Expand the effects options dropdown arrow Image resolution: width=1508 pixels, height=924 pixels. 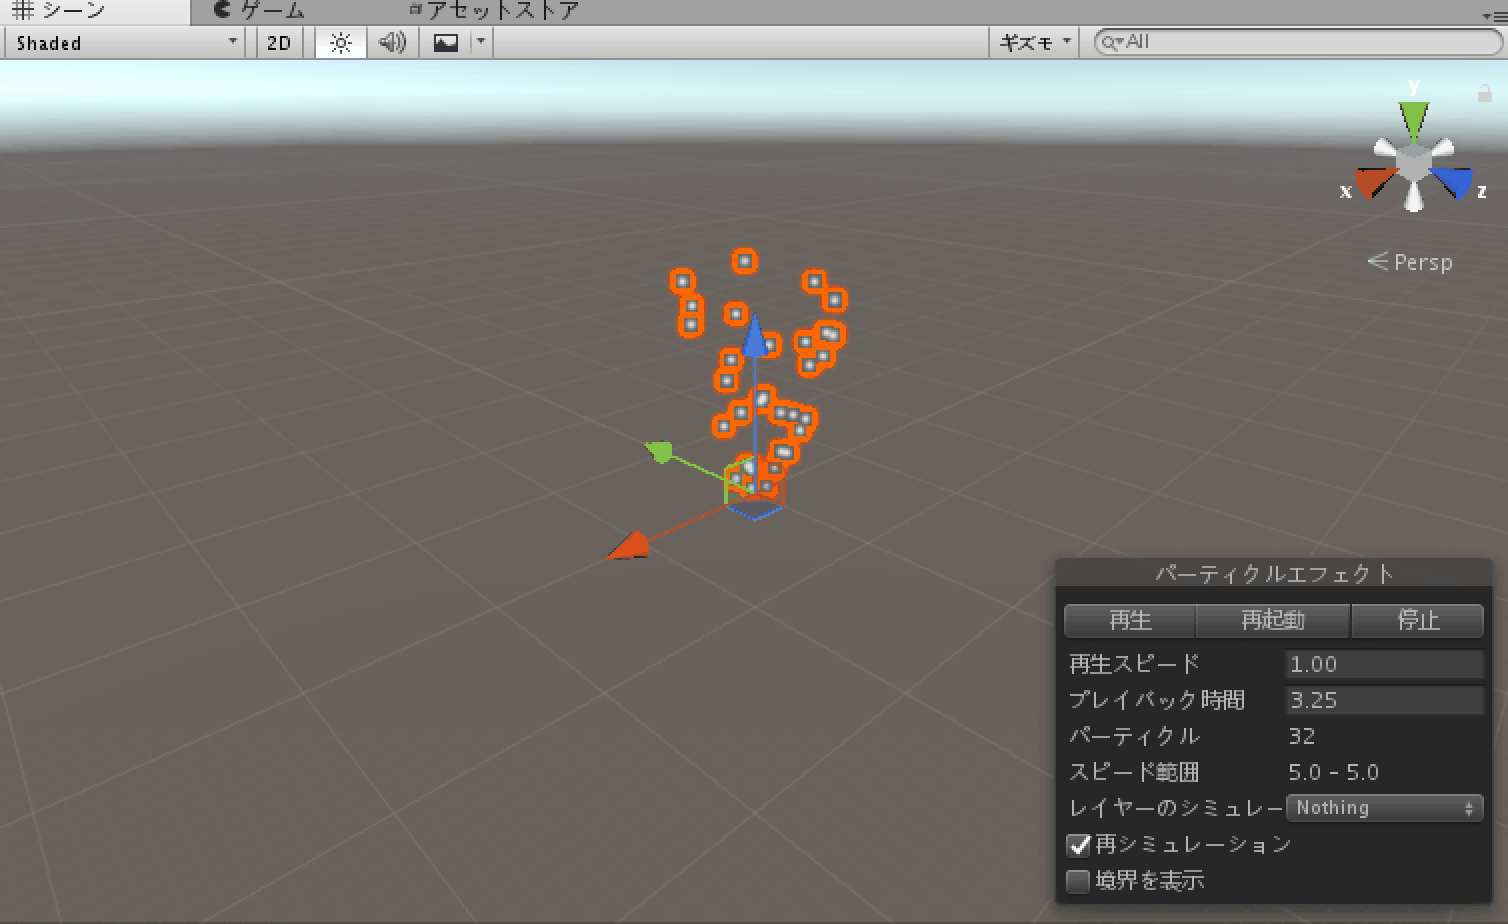[x=481, y=43]
